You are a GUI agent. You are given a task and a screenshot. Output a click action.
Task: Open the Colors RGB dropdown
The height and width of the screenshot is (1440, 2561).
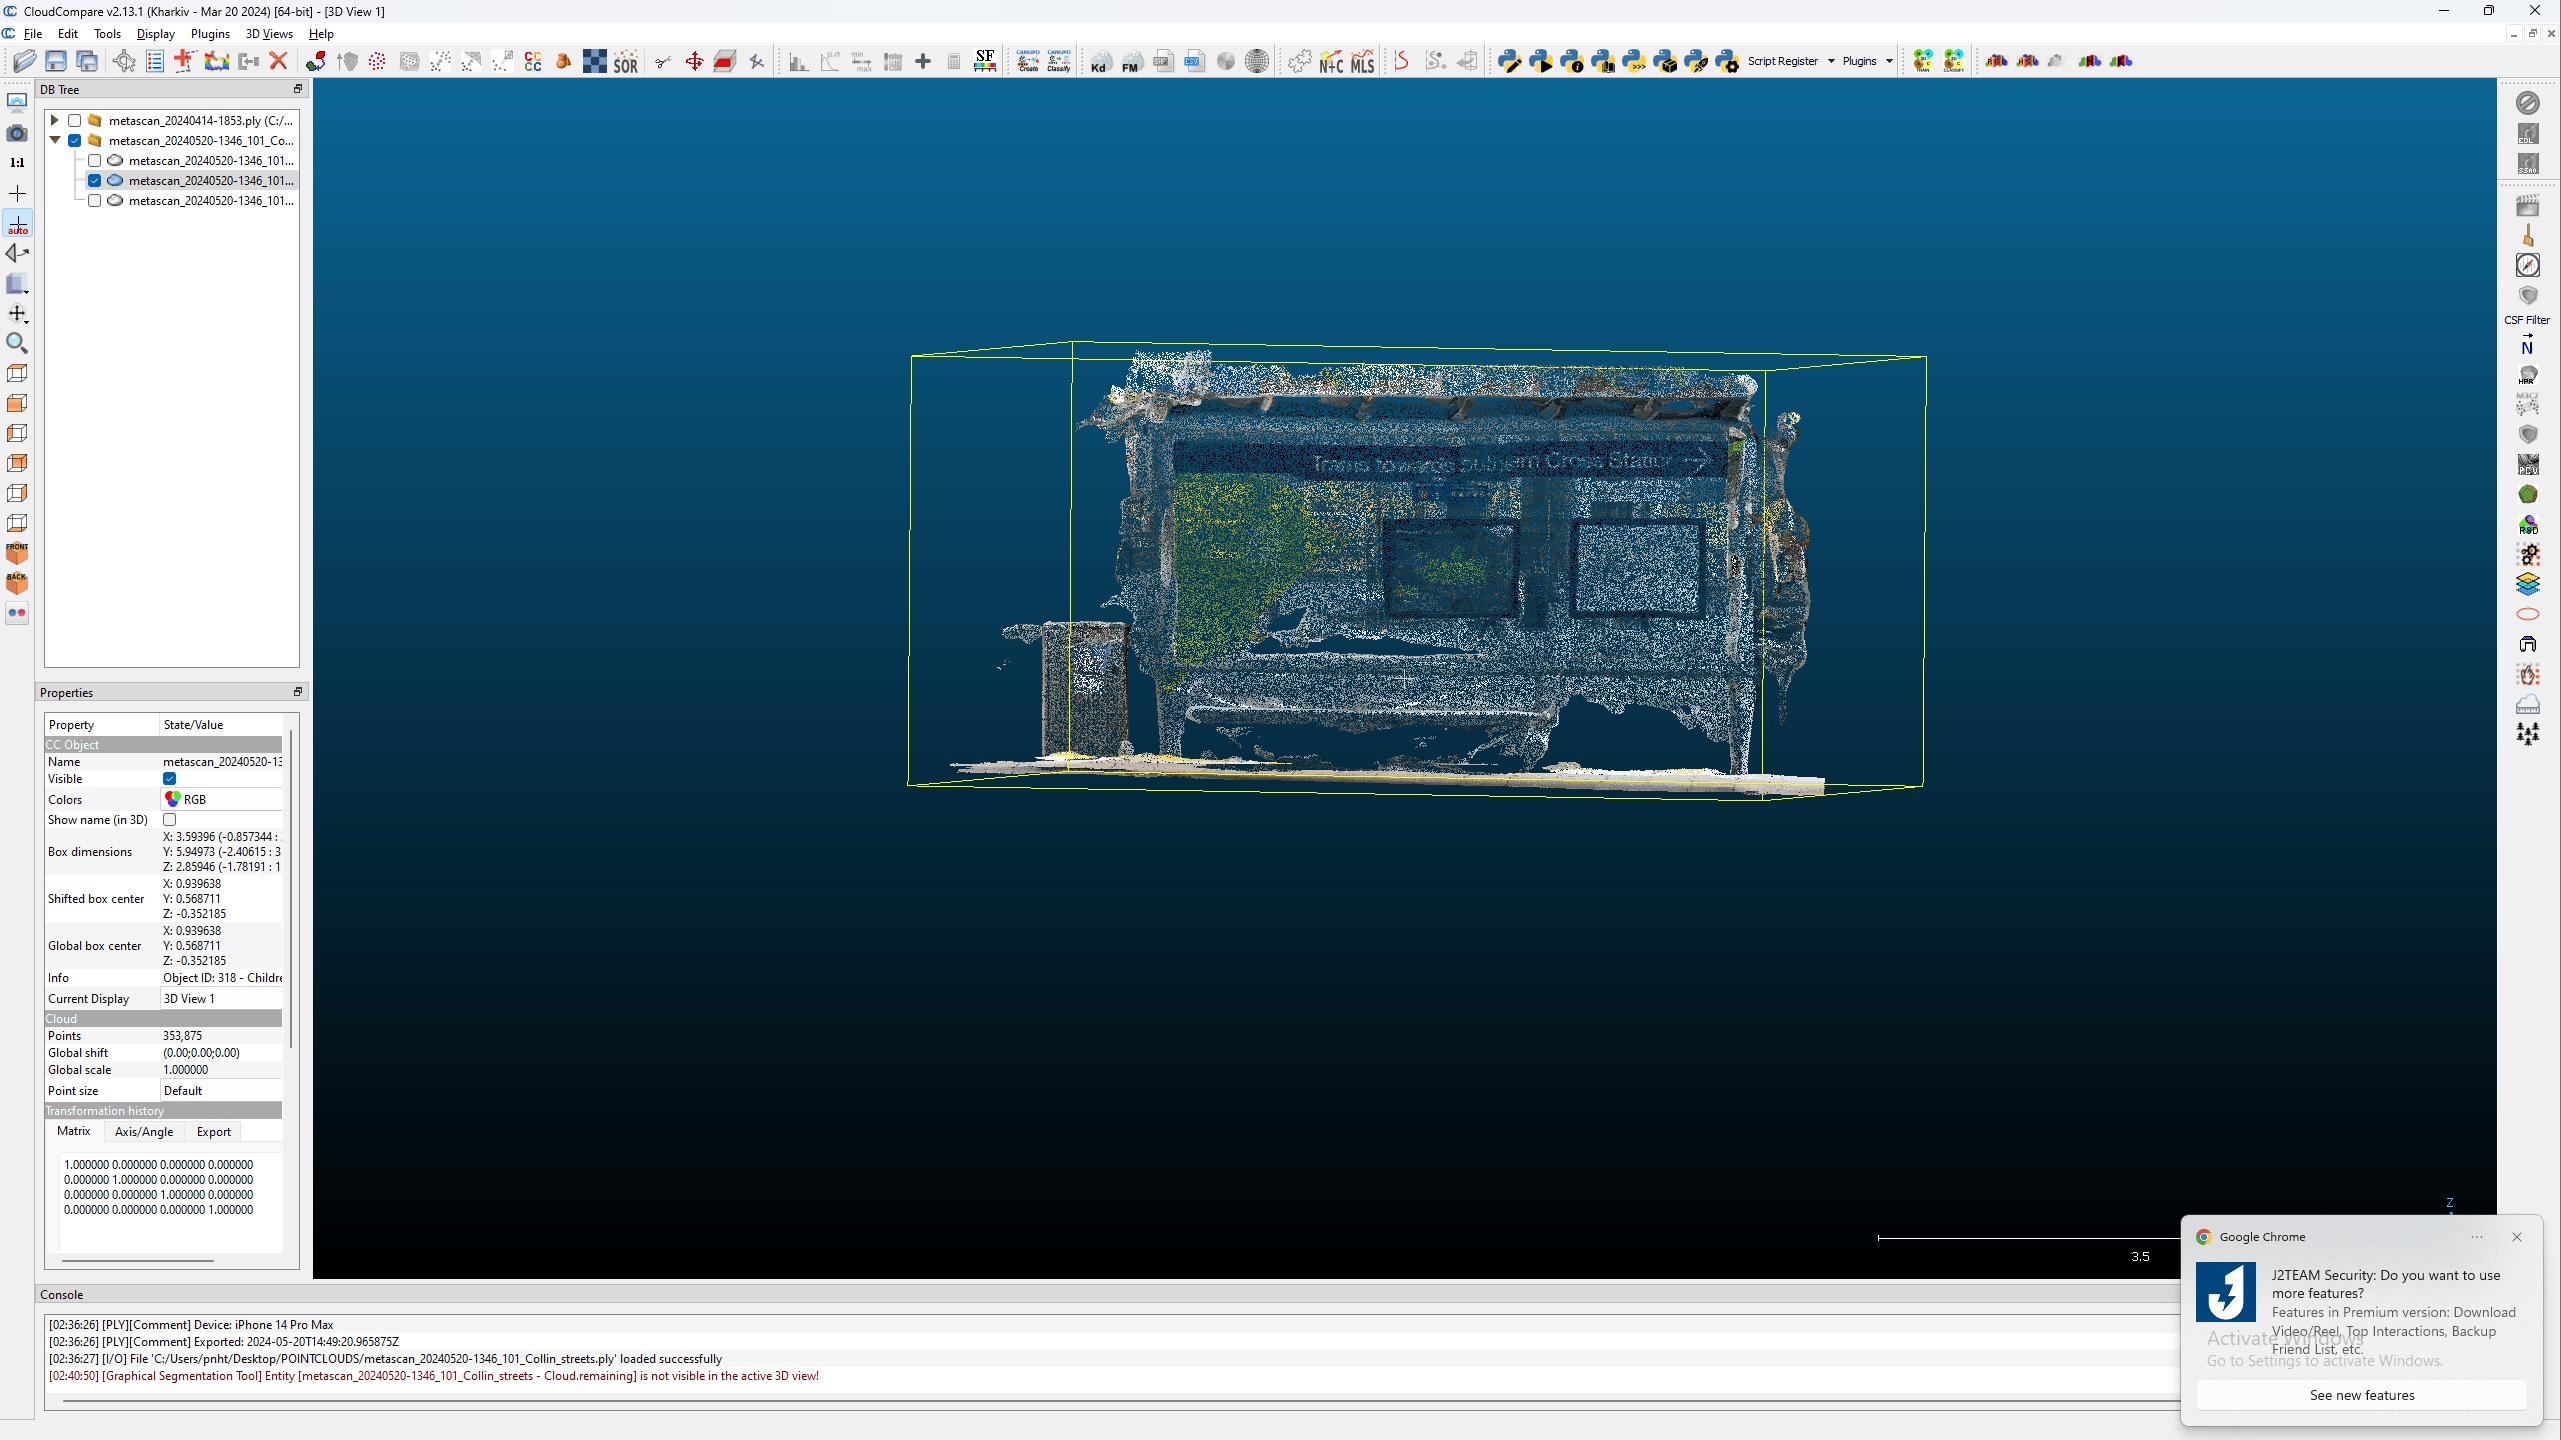tap(220, 799)
